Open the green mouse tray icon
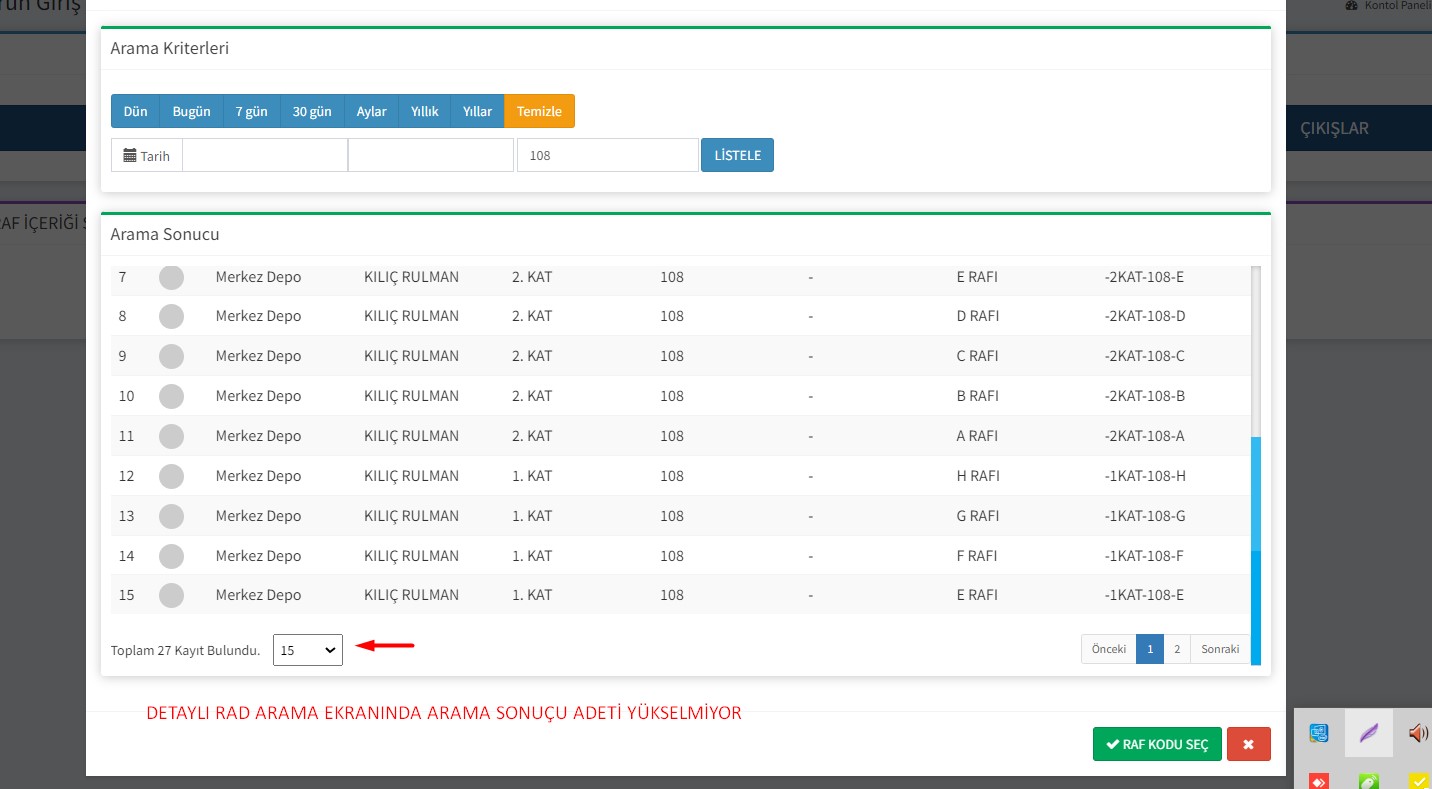This screenshot has height=789, width=1432. point(1368,781)
